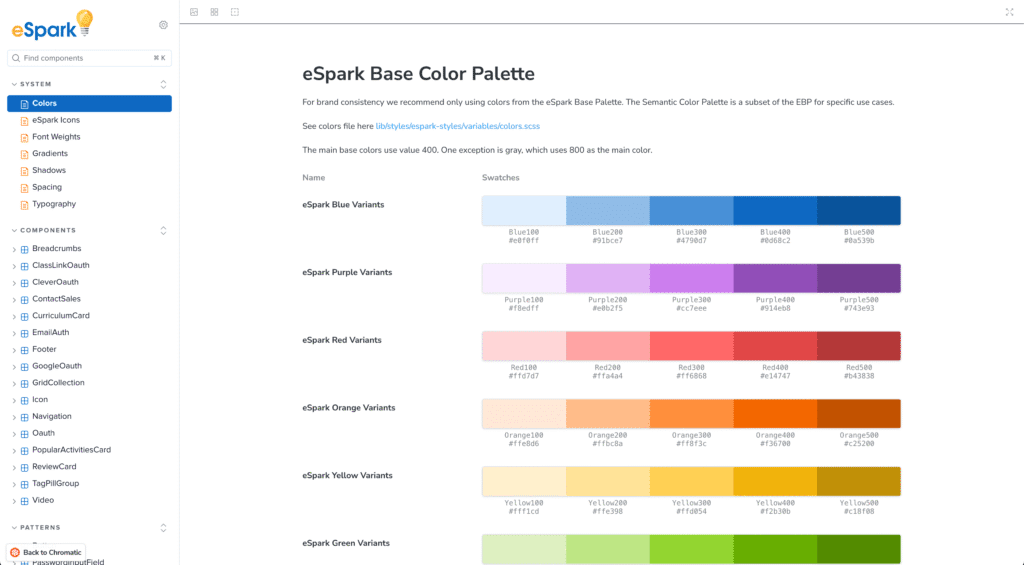Collapse the SYSTEM section
1024x565 pixels.
click(x=35, y=84)
